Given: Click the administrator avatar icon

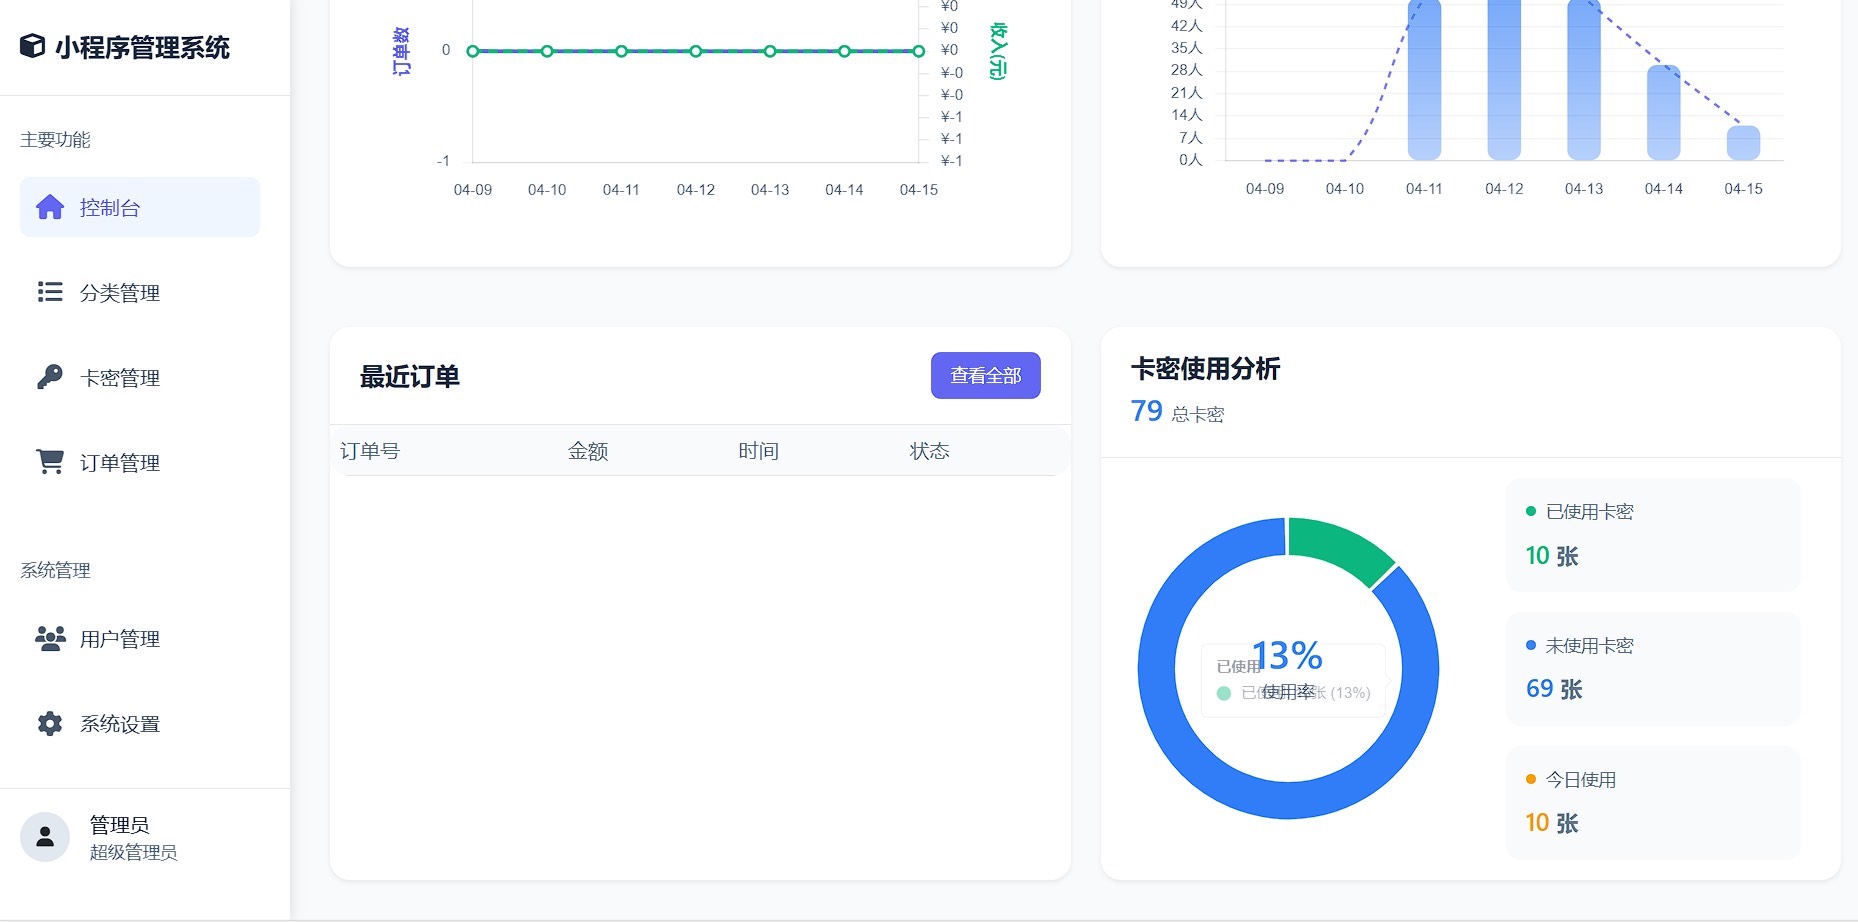Looking at the screenshot, I should pyautogui.click(x=45, y=837).
